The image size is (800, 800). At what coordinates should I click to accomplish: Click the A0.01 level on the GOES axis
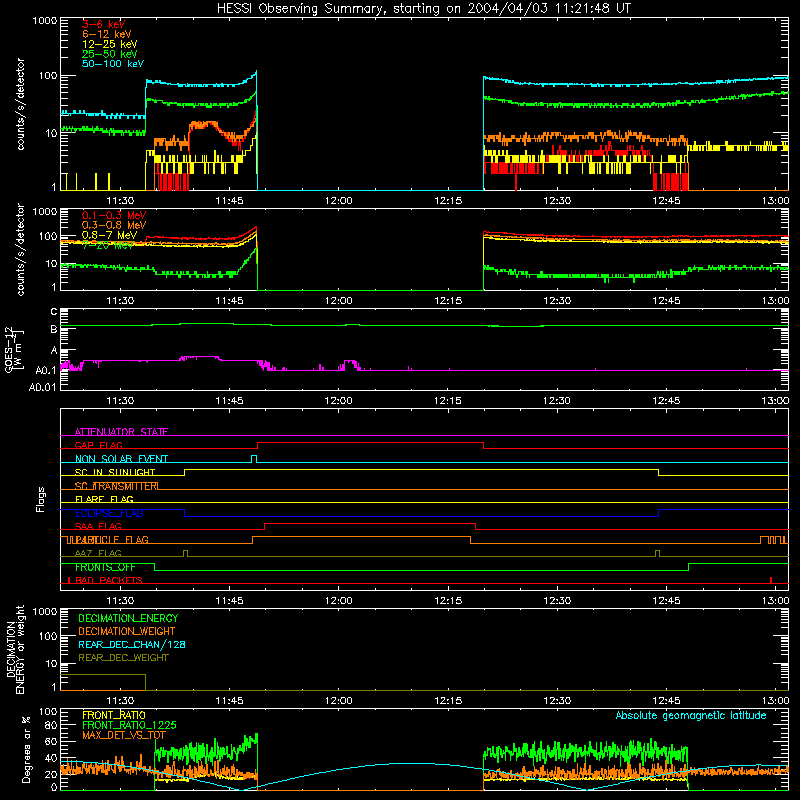coord(42,387)
